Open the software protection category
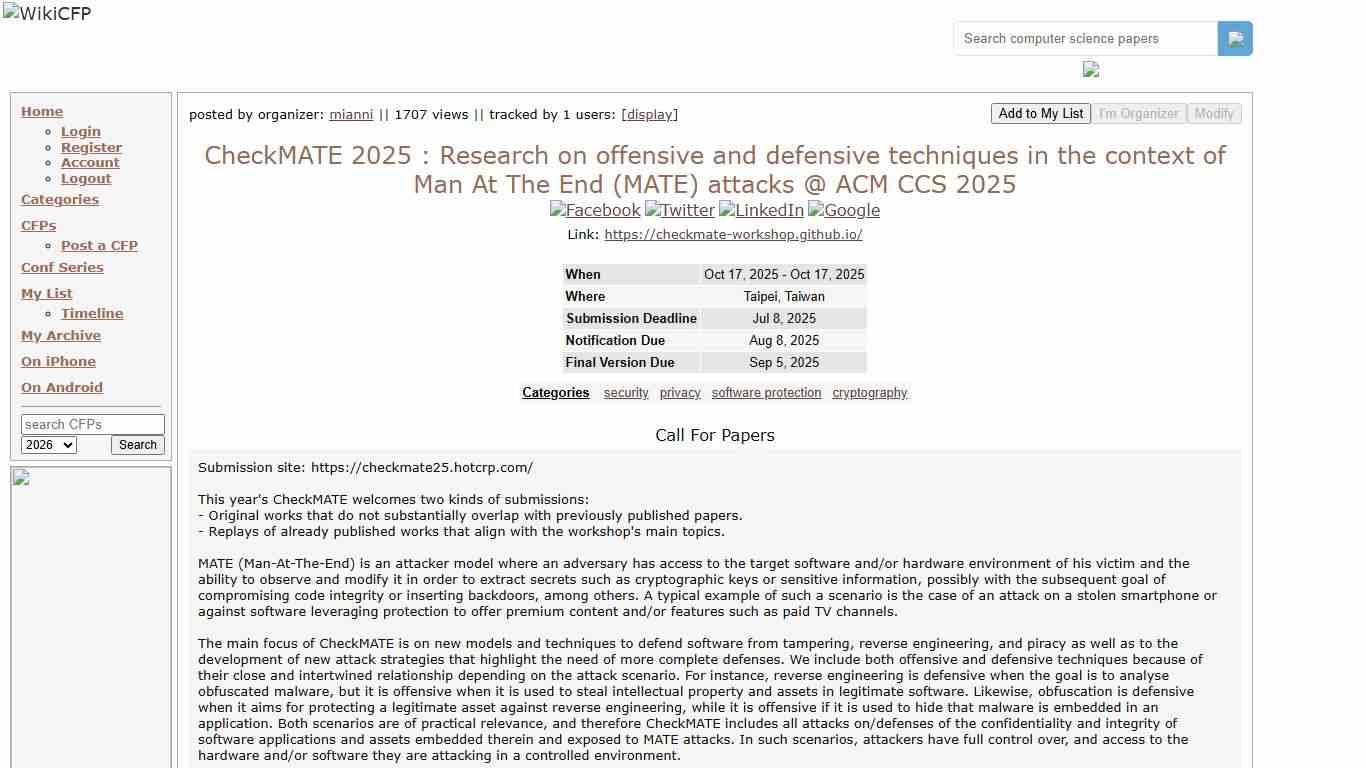Image resolution: width=1366 pixels, height=768 pixels. pyautogui.click(x=766, y=392)
